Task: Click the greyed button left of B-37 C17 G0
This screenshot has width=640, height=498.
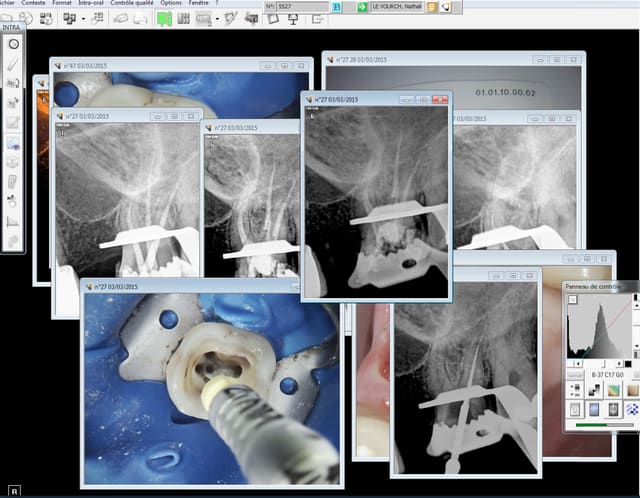Action: pyautogui.click(x=576, y=375)
